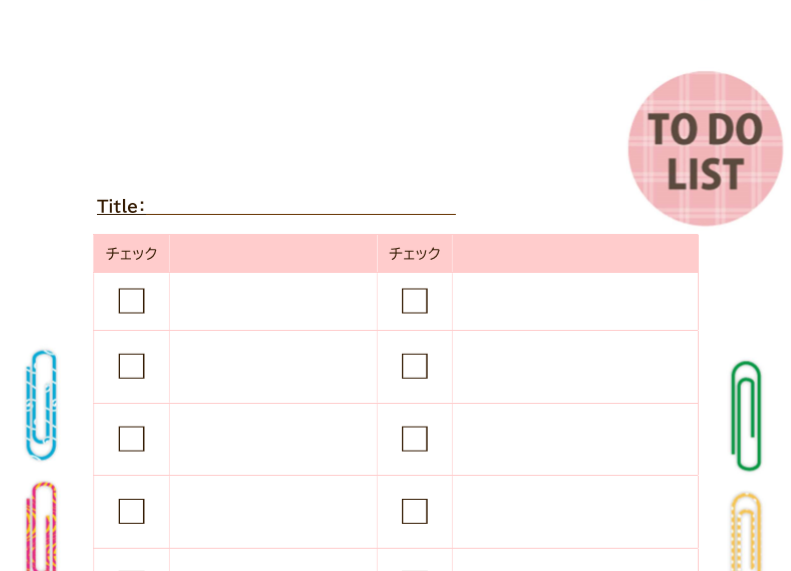Tick the third row's left-column checkbox
Viewport: 791px width, 571px height.
[131, 439]
